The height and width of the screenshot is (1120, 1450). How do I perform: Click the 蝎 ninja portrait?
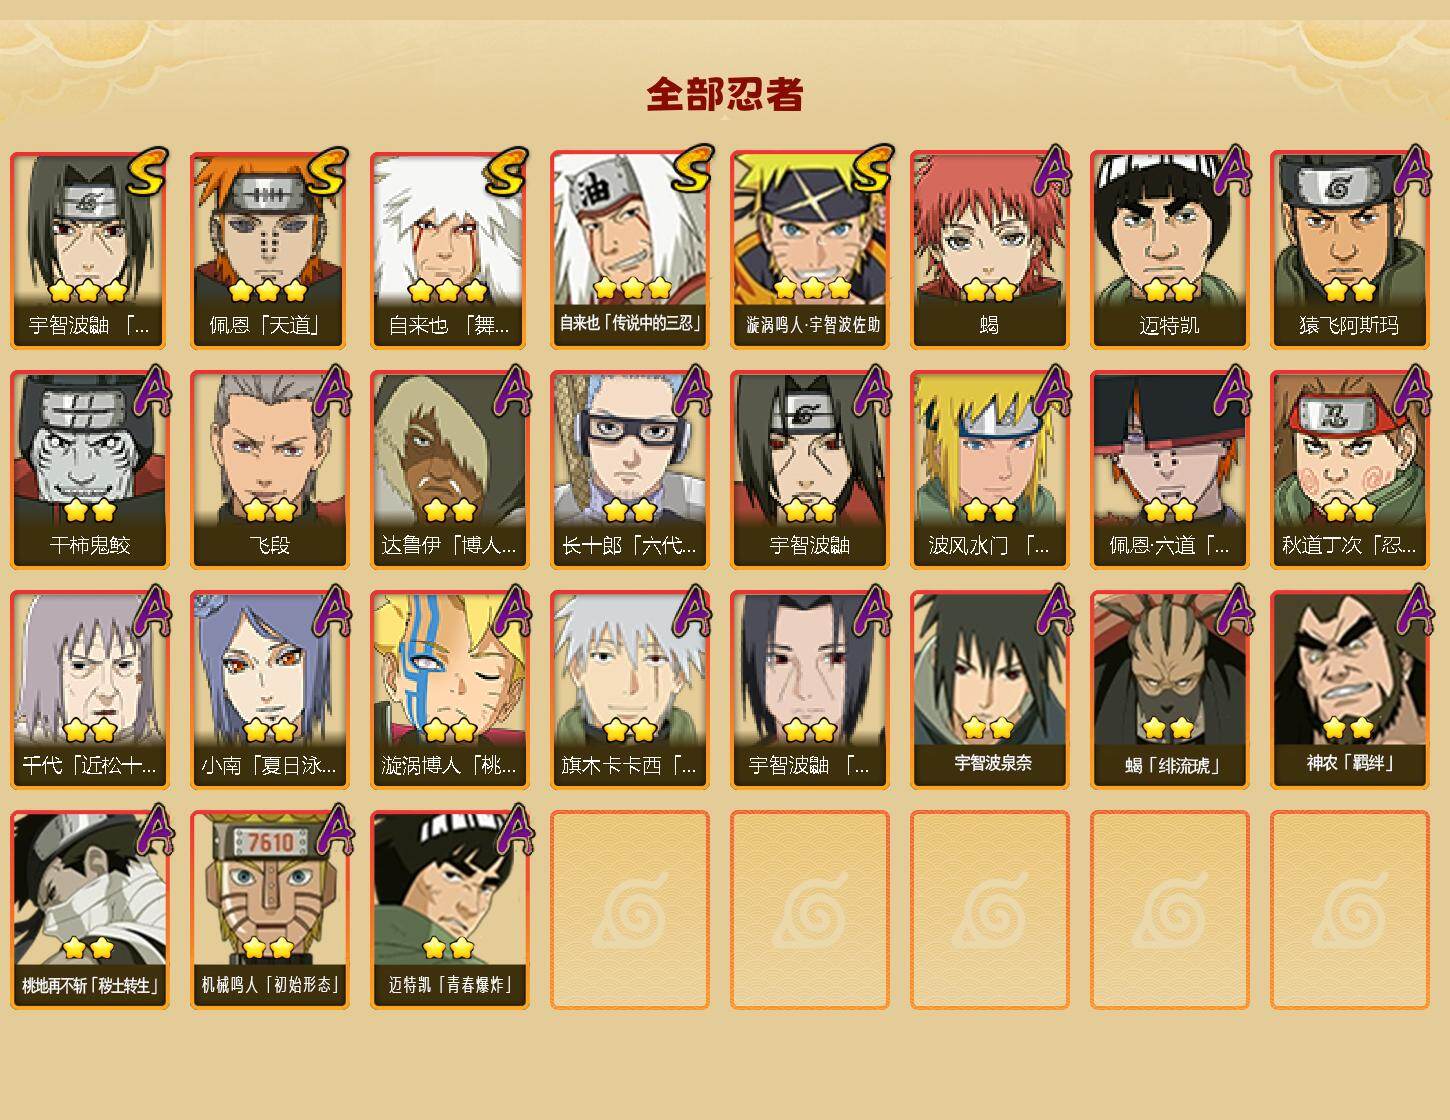tap(989, 250)
